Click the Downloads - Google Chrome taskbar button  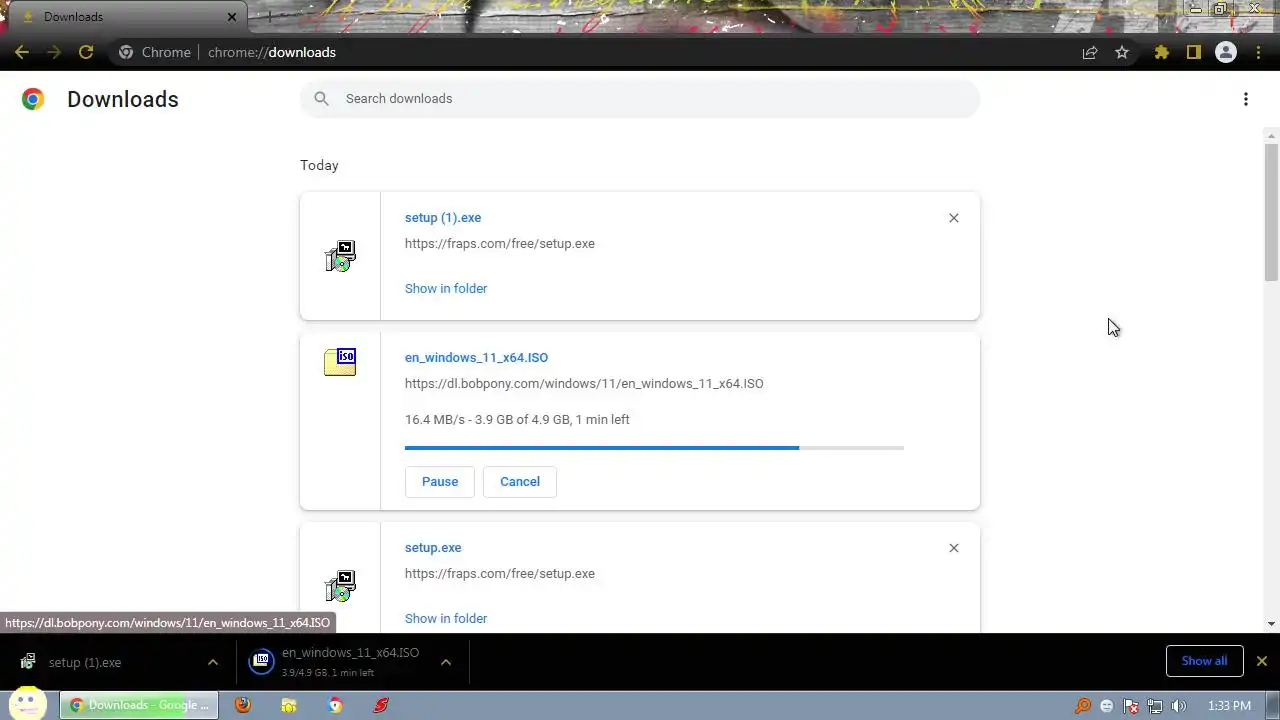pyautogui.click(x=139, y=705)
